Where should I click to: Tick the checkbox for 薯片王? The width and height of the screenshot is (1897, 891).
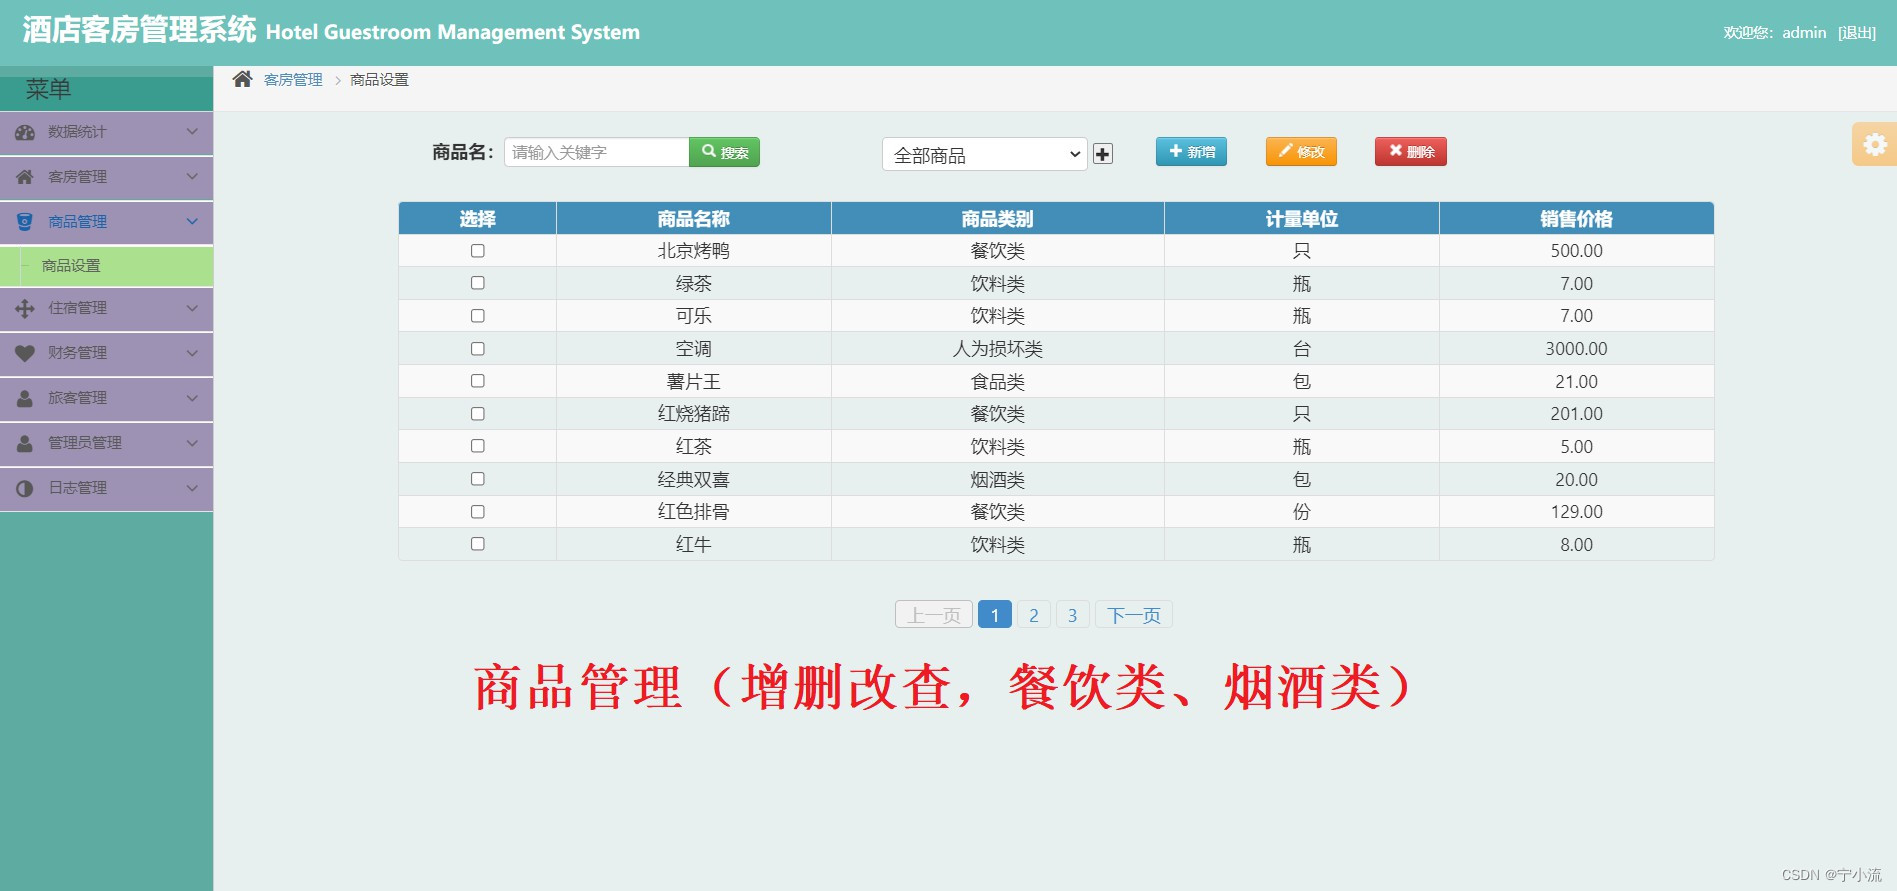click(478, 381)
